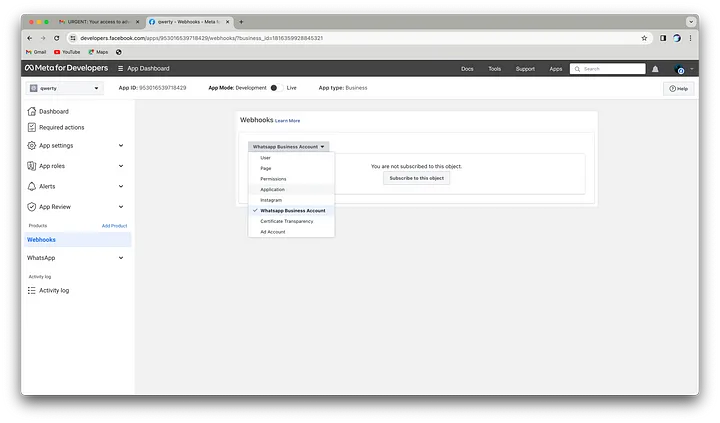Image resolution: width=720 pixels, height=423 pixels.
Task: Expand WhatsApp product section
Action: 121,258
